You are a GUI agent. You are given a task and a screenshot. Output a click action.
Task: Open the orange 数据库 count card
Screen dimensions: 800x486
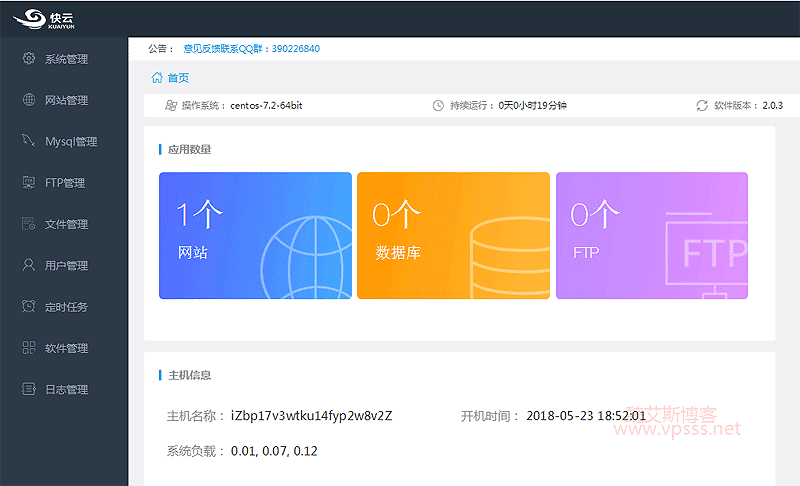coord(453,235)
